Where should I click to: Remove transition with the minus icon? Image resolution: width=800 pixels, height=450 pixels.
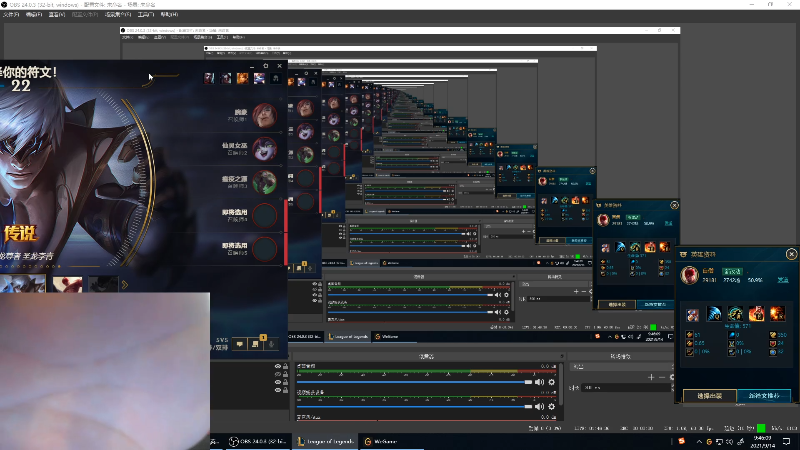click(x=662, y=378)
